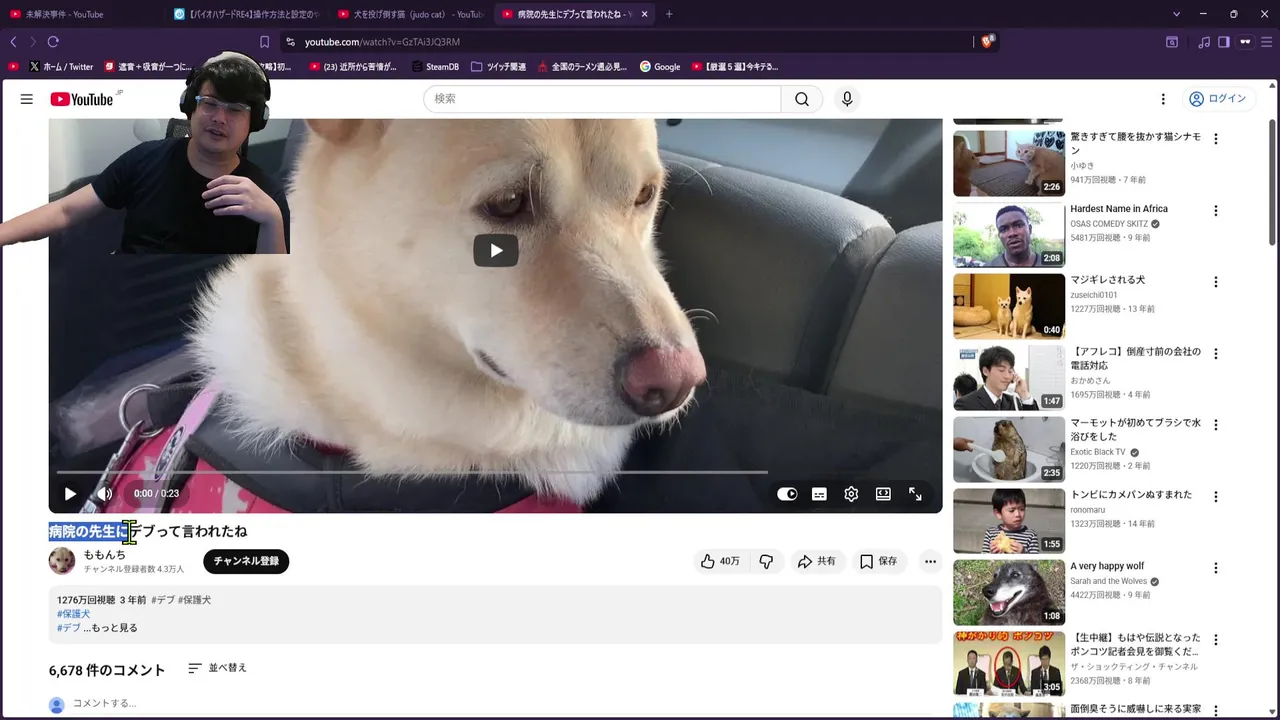Click the ログイン sign-in button
Viewport: 1280px width, 720px height.
click(1217, 99)
